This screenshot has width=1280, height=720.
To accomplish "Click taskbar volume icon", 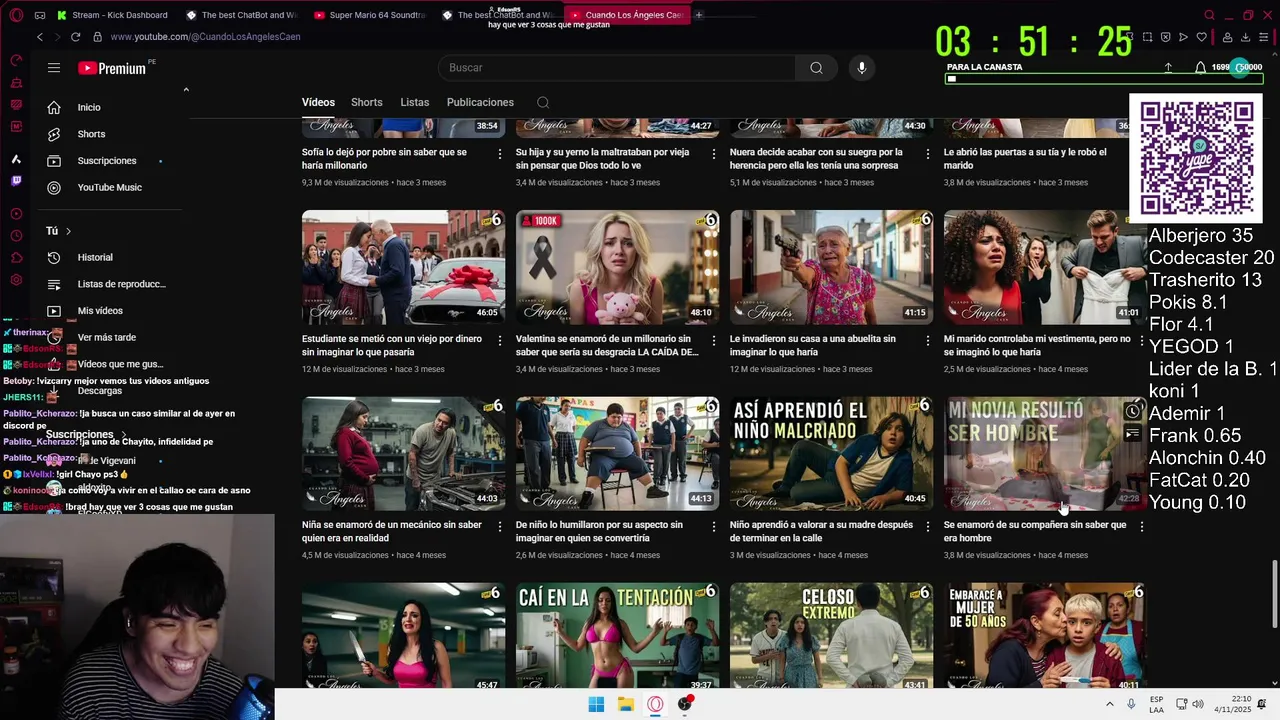I will (1197, 704).
